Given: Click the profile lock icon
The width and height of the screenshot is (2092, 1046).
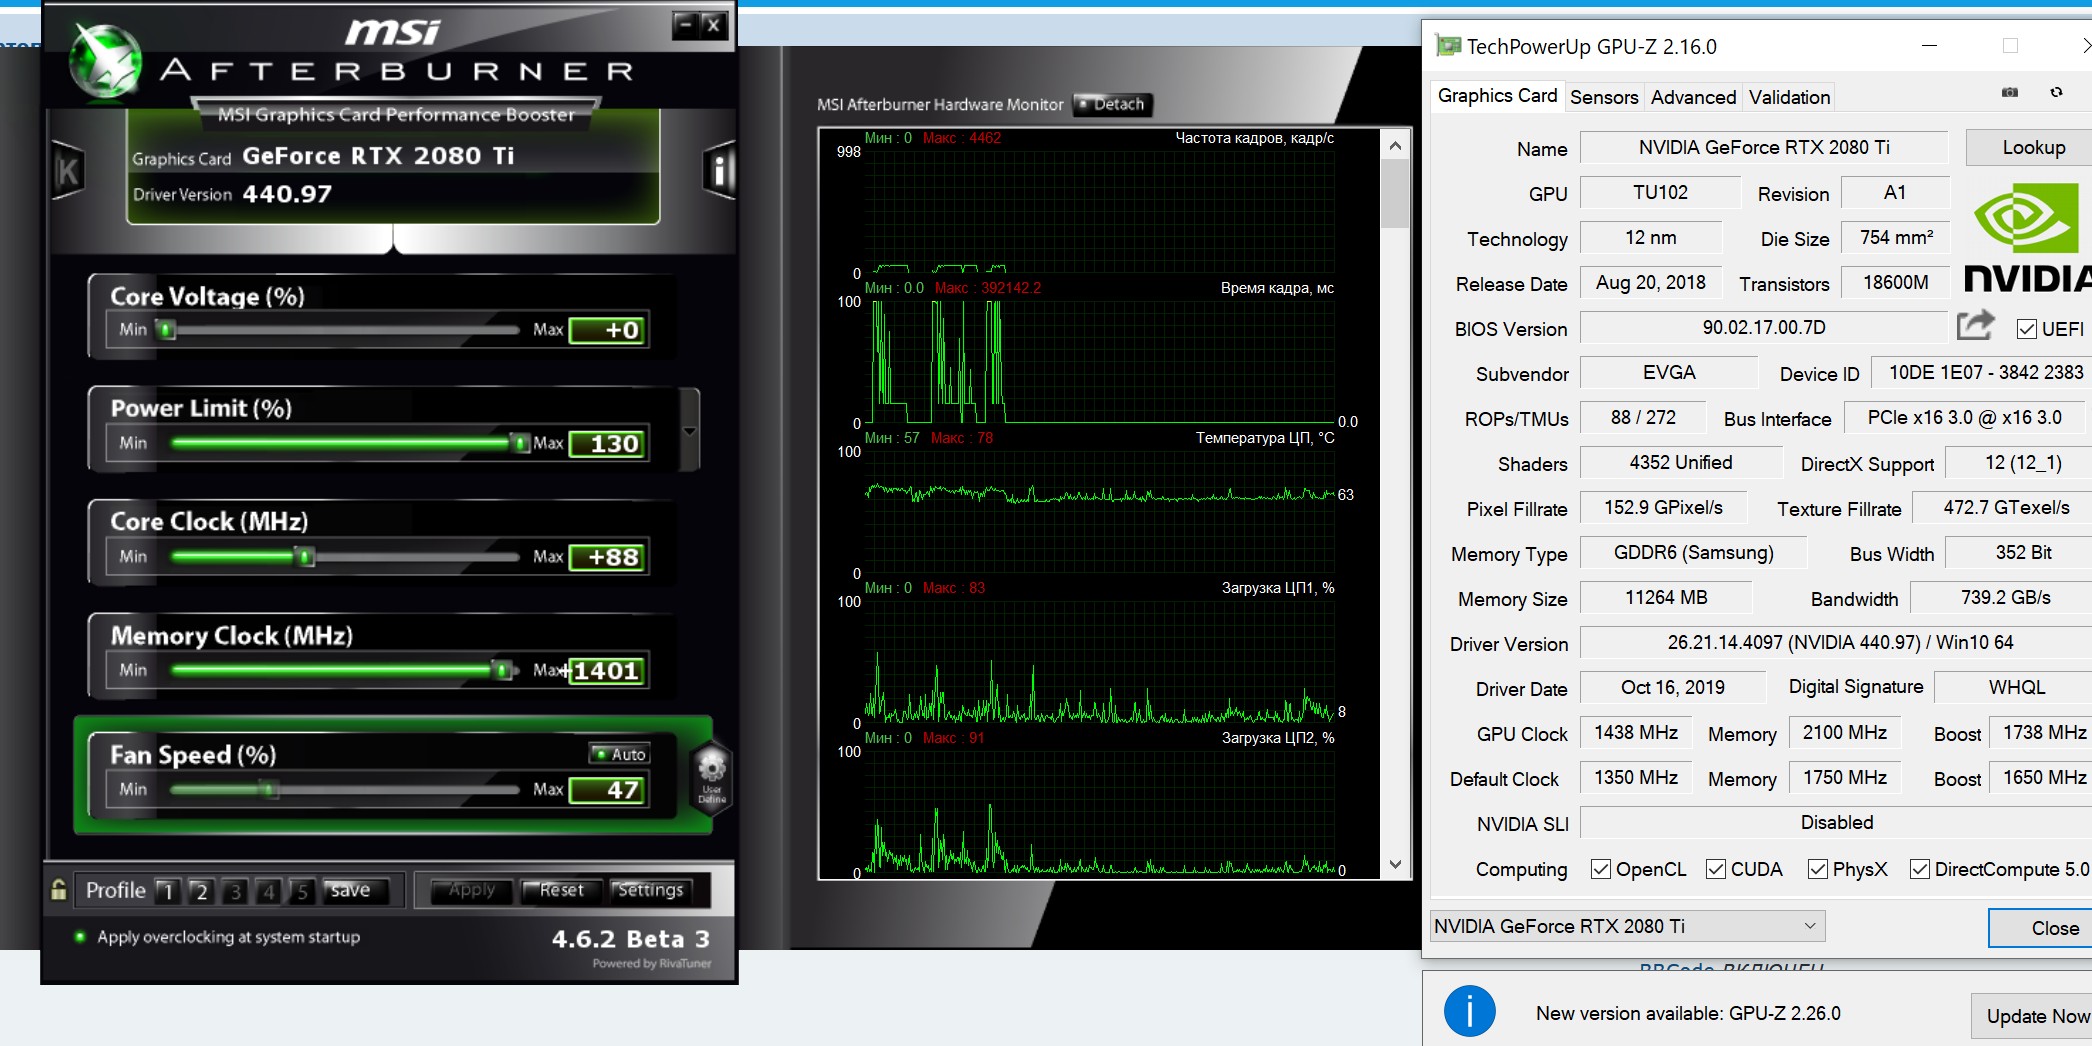Looking at the screenshot, I should (x=59, y=889).
